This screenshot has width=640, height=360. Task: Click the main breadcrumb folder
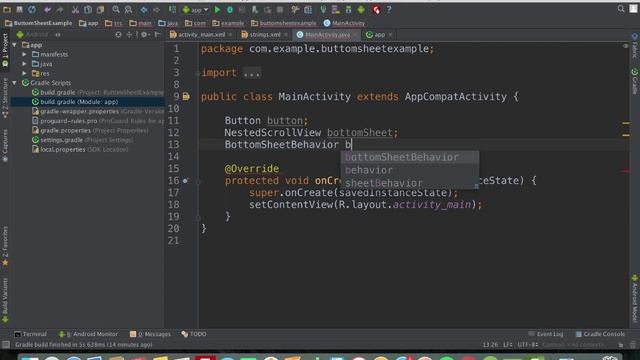(140, 23)
